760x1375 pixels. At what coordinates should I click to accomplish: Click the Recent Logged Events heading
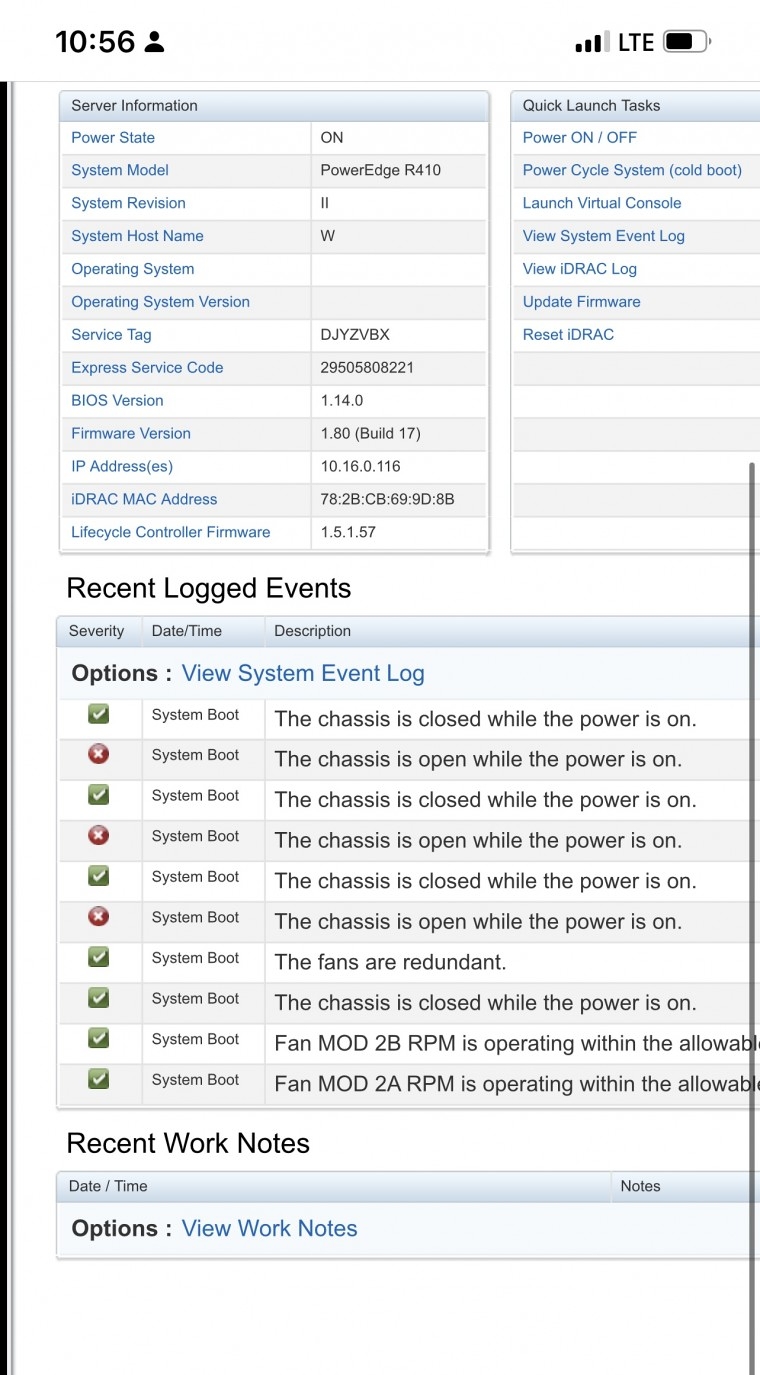click(x=209, y=588)
